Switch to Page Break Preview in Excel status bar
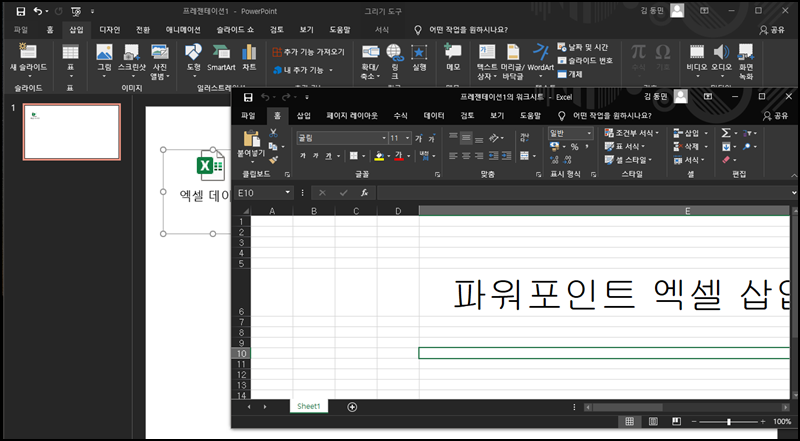Viewport: 800px width, 441px height. 677,422
